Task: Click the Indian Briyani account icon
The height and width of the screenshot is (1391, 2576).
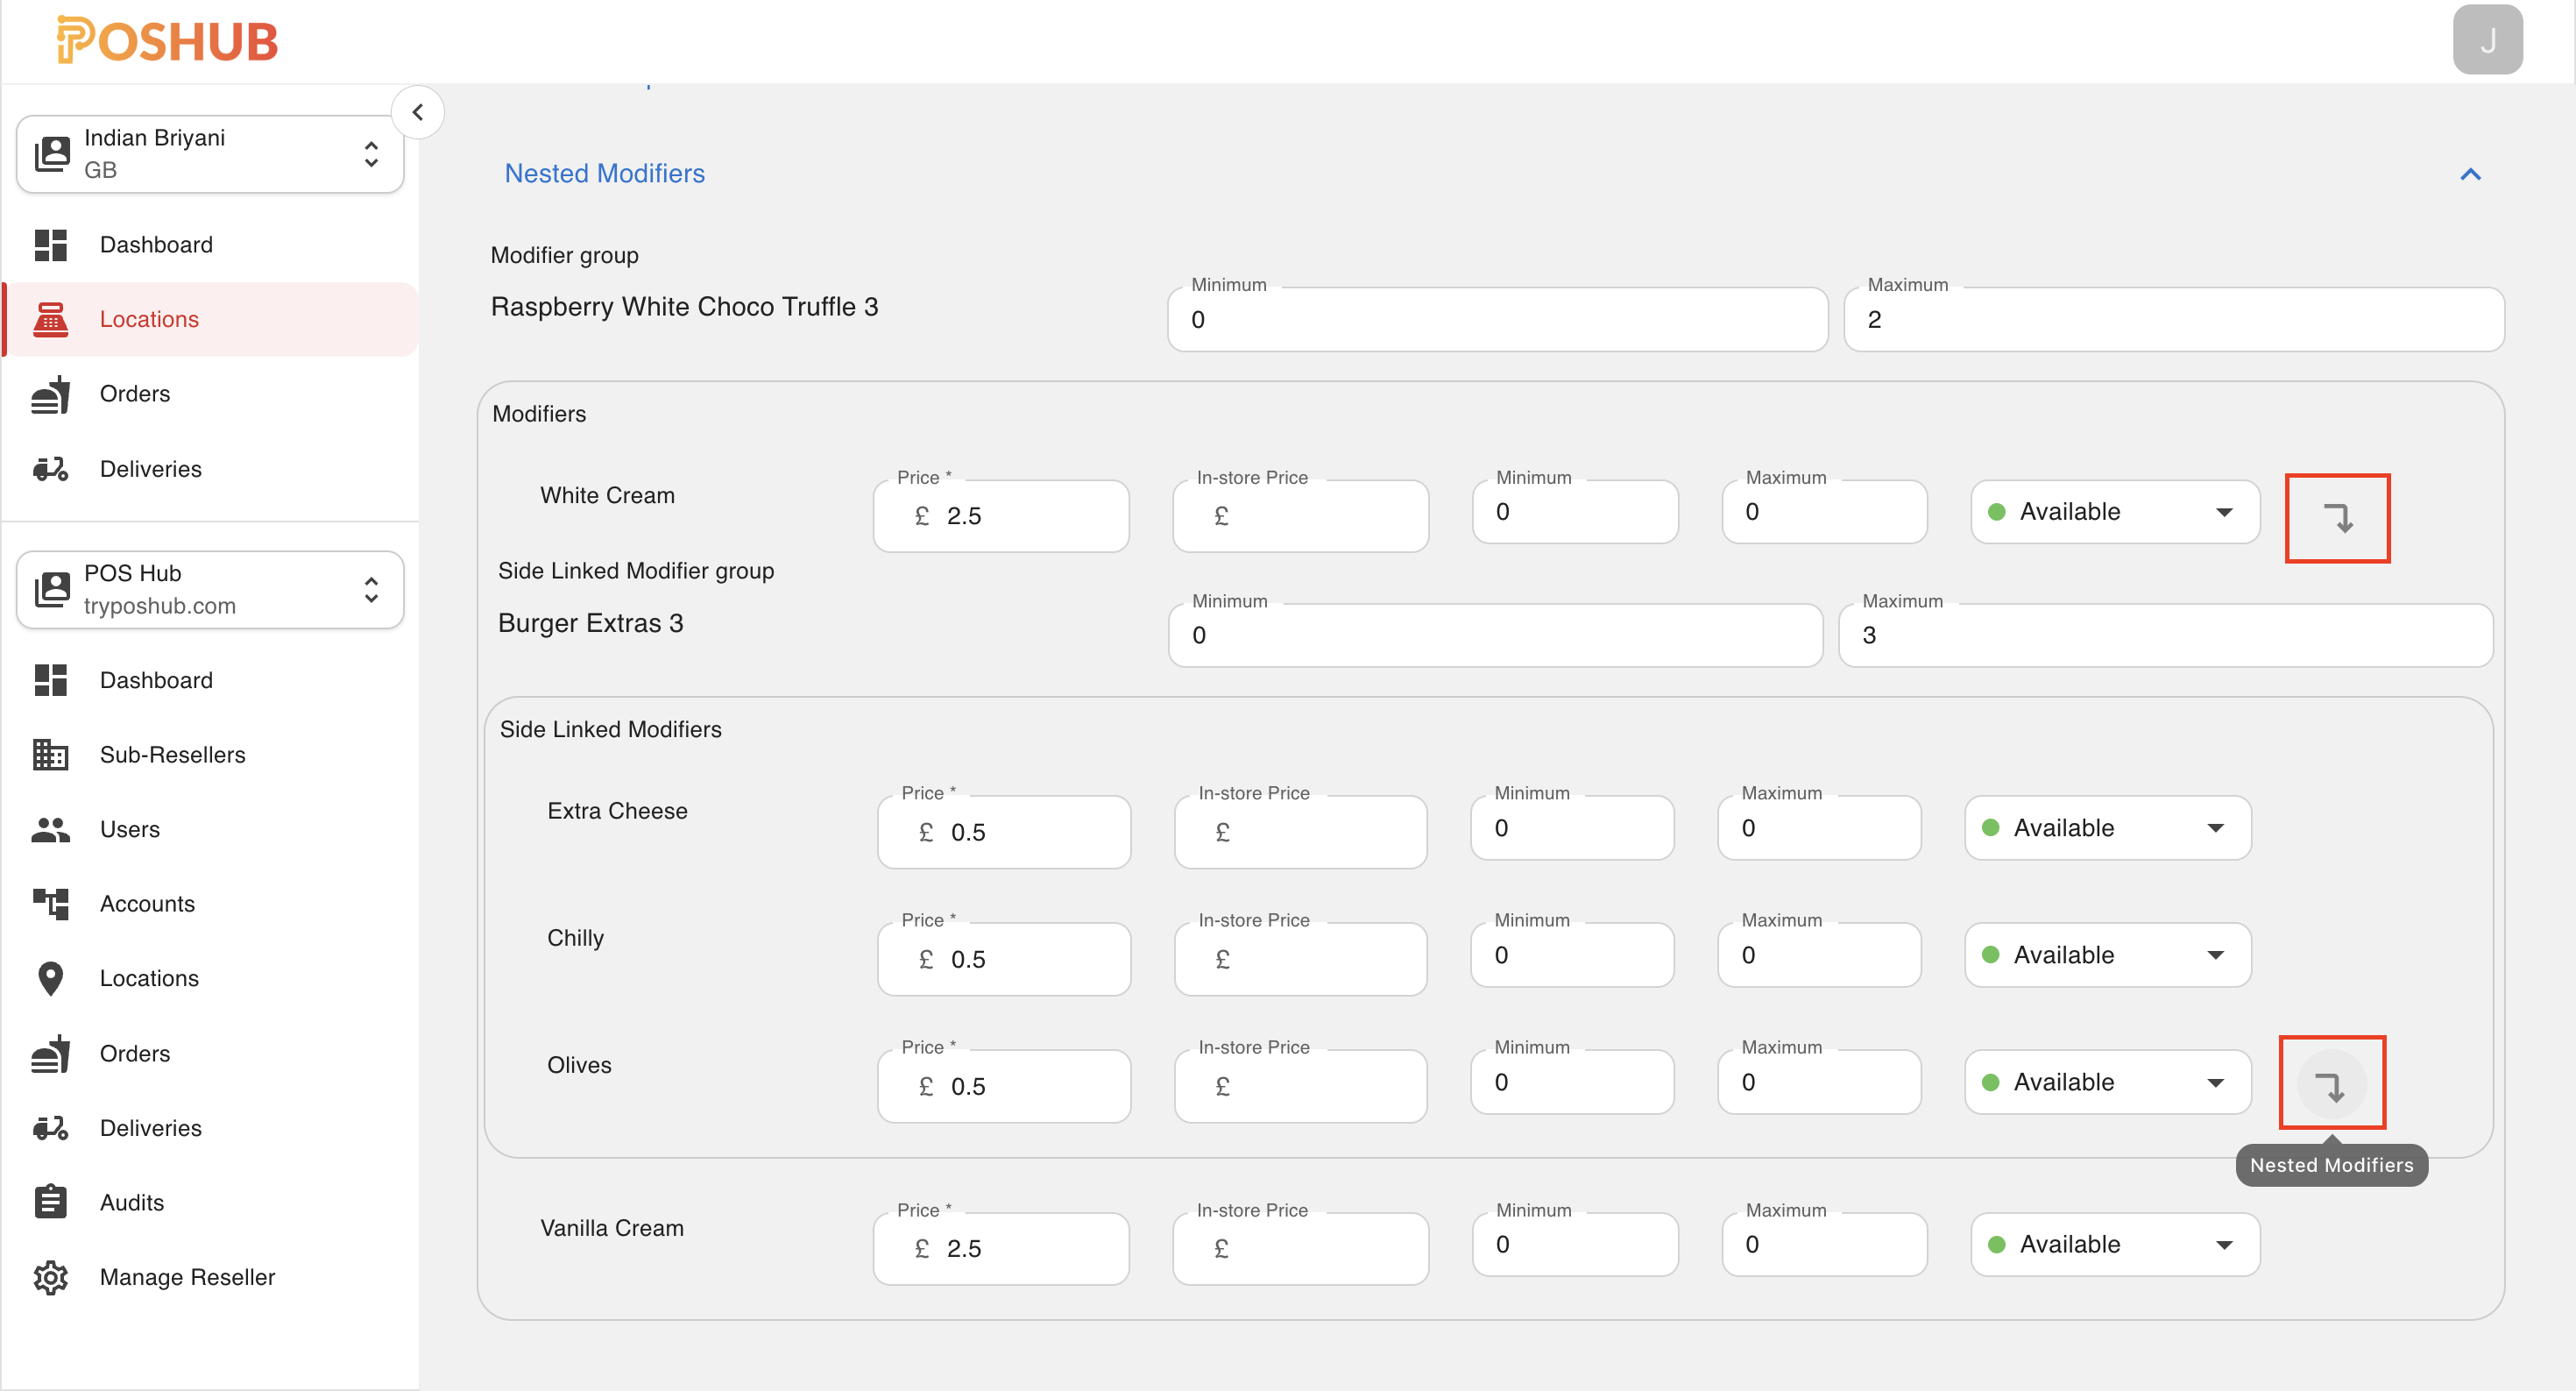Action: coord(52,153)
